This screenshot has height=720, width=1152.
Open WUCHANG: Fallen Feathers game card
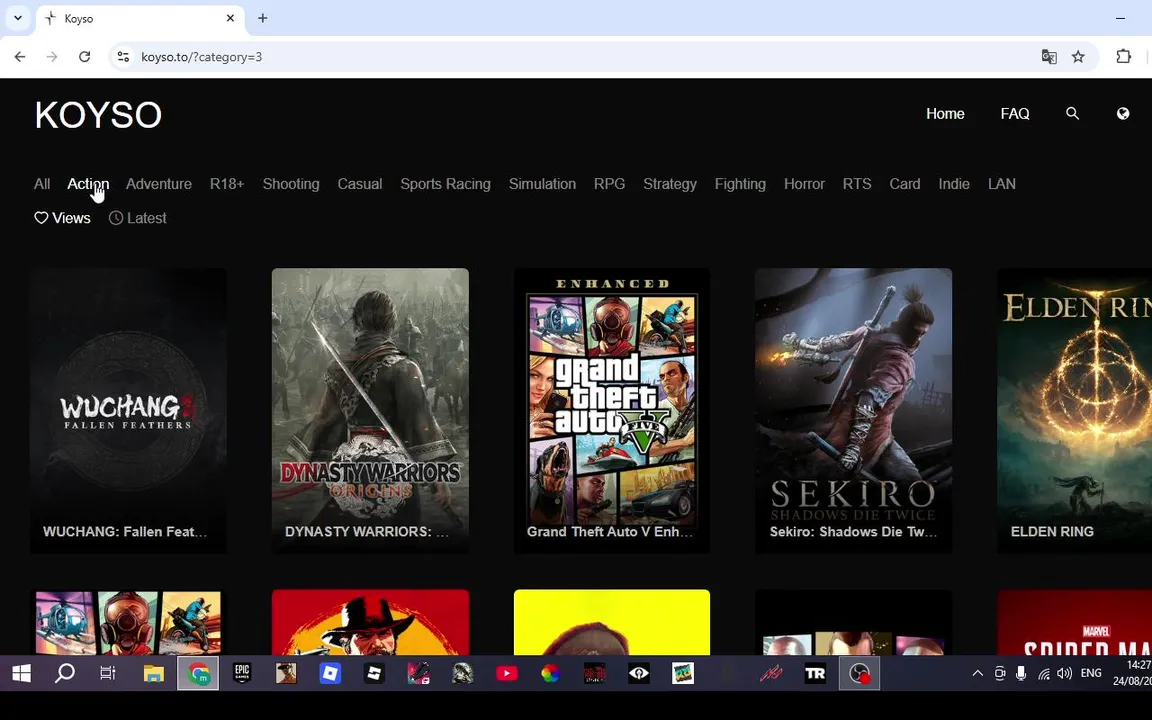click(x=129, y=410)
